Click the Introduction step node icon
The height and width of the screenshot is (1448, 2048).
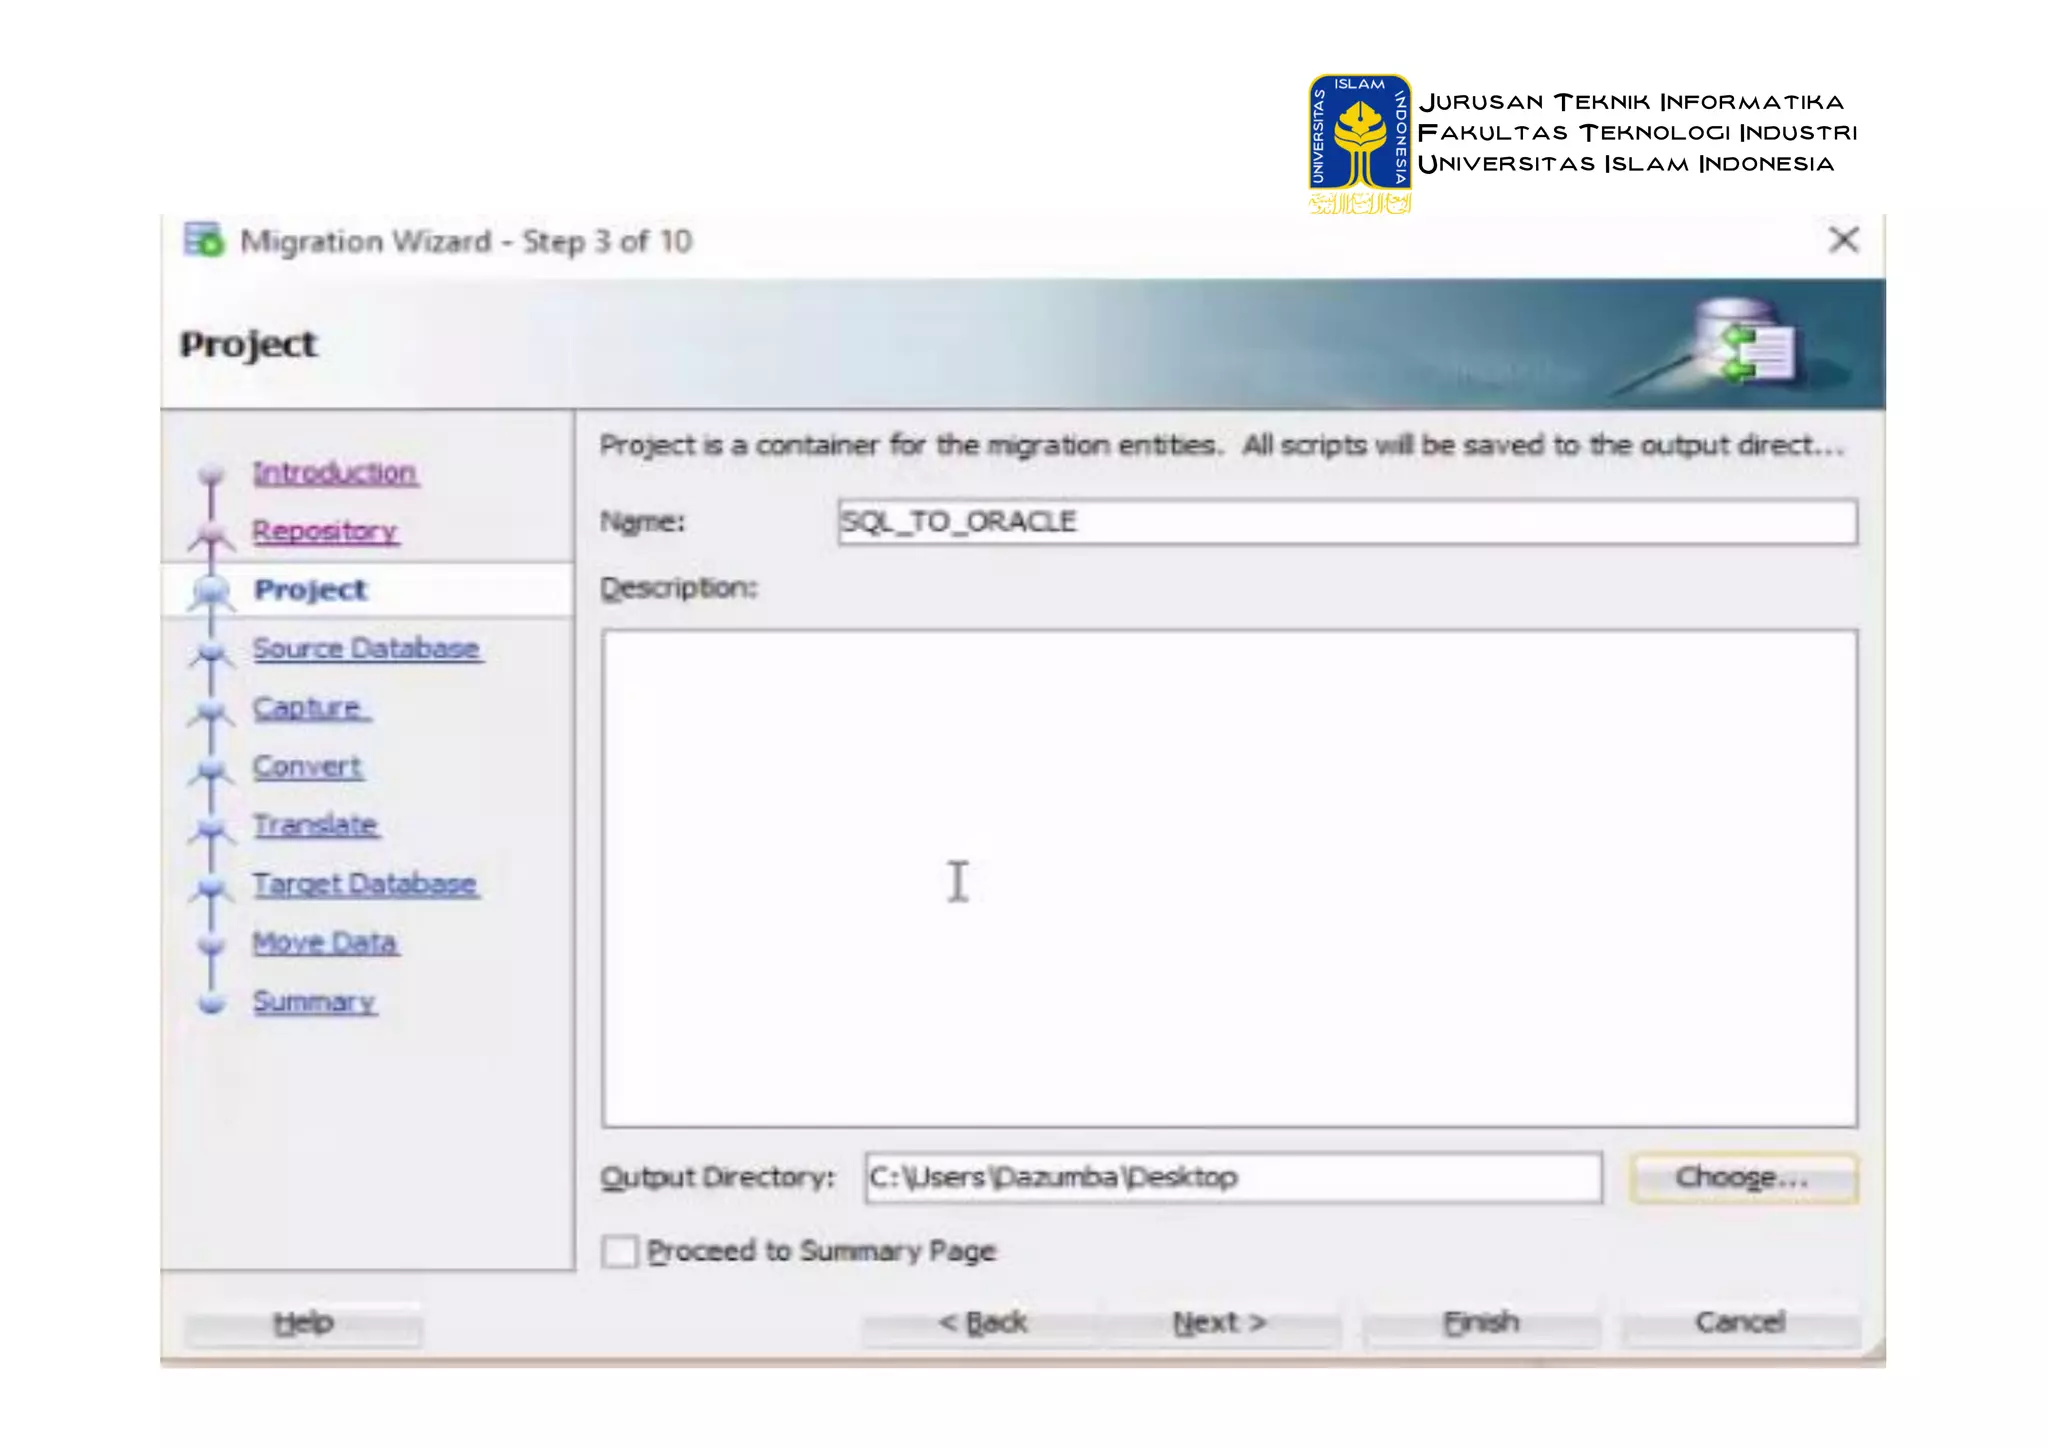(x=211, y=473)
